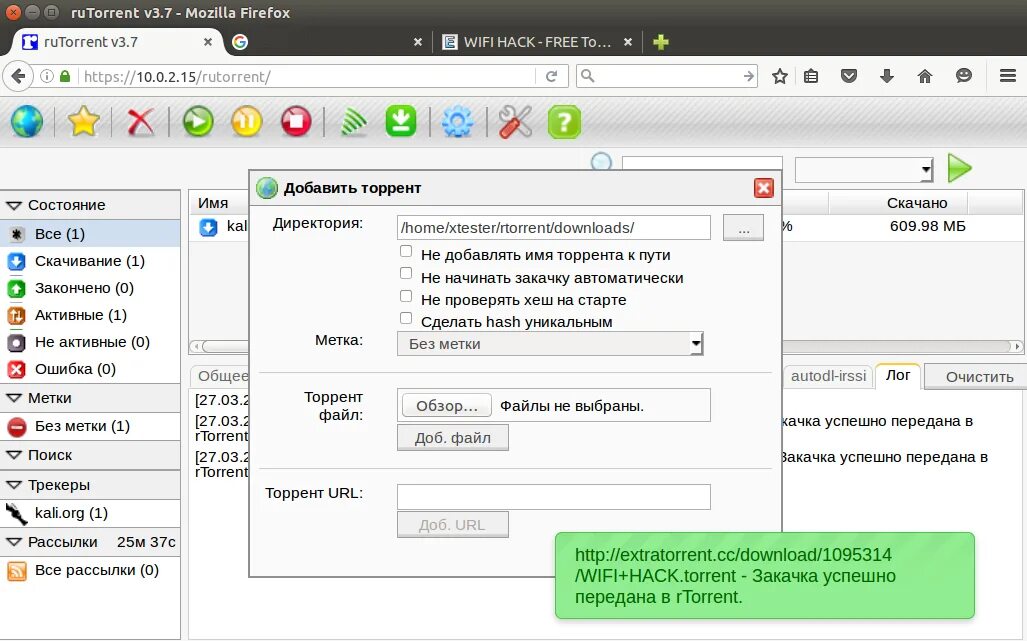Open the Метка dropdown Без метки
Image resolution: width=1027 pixels, height=641 pixels.
point(550,344)
